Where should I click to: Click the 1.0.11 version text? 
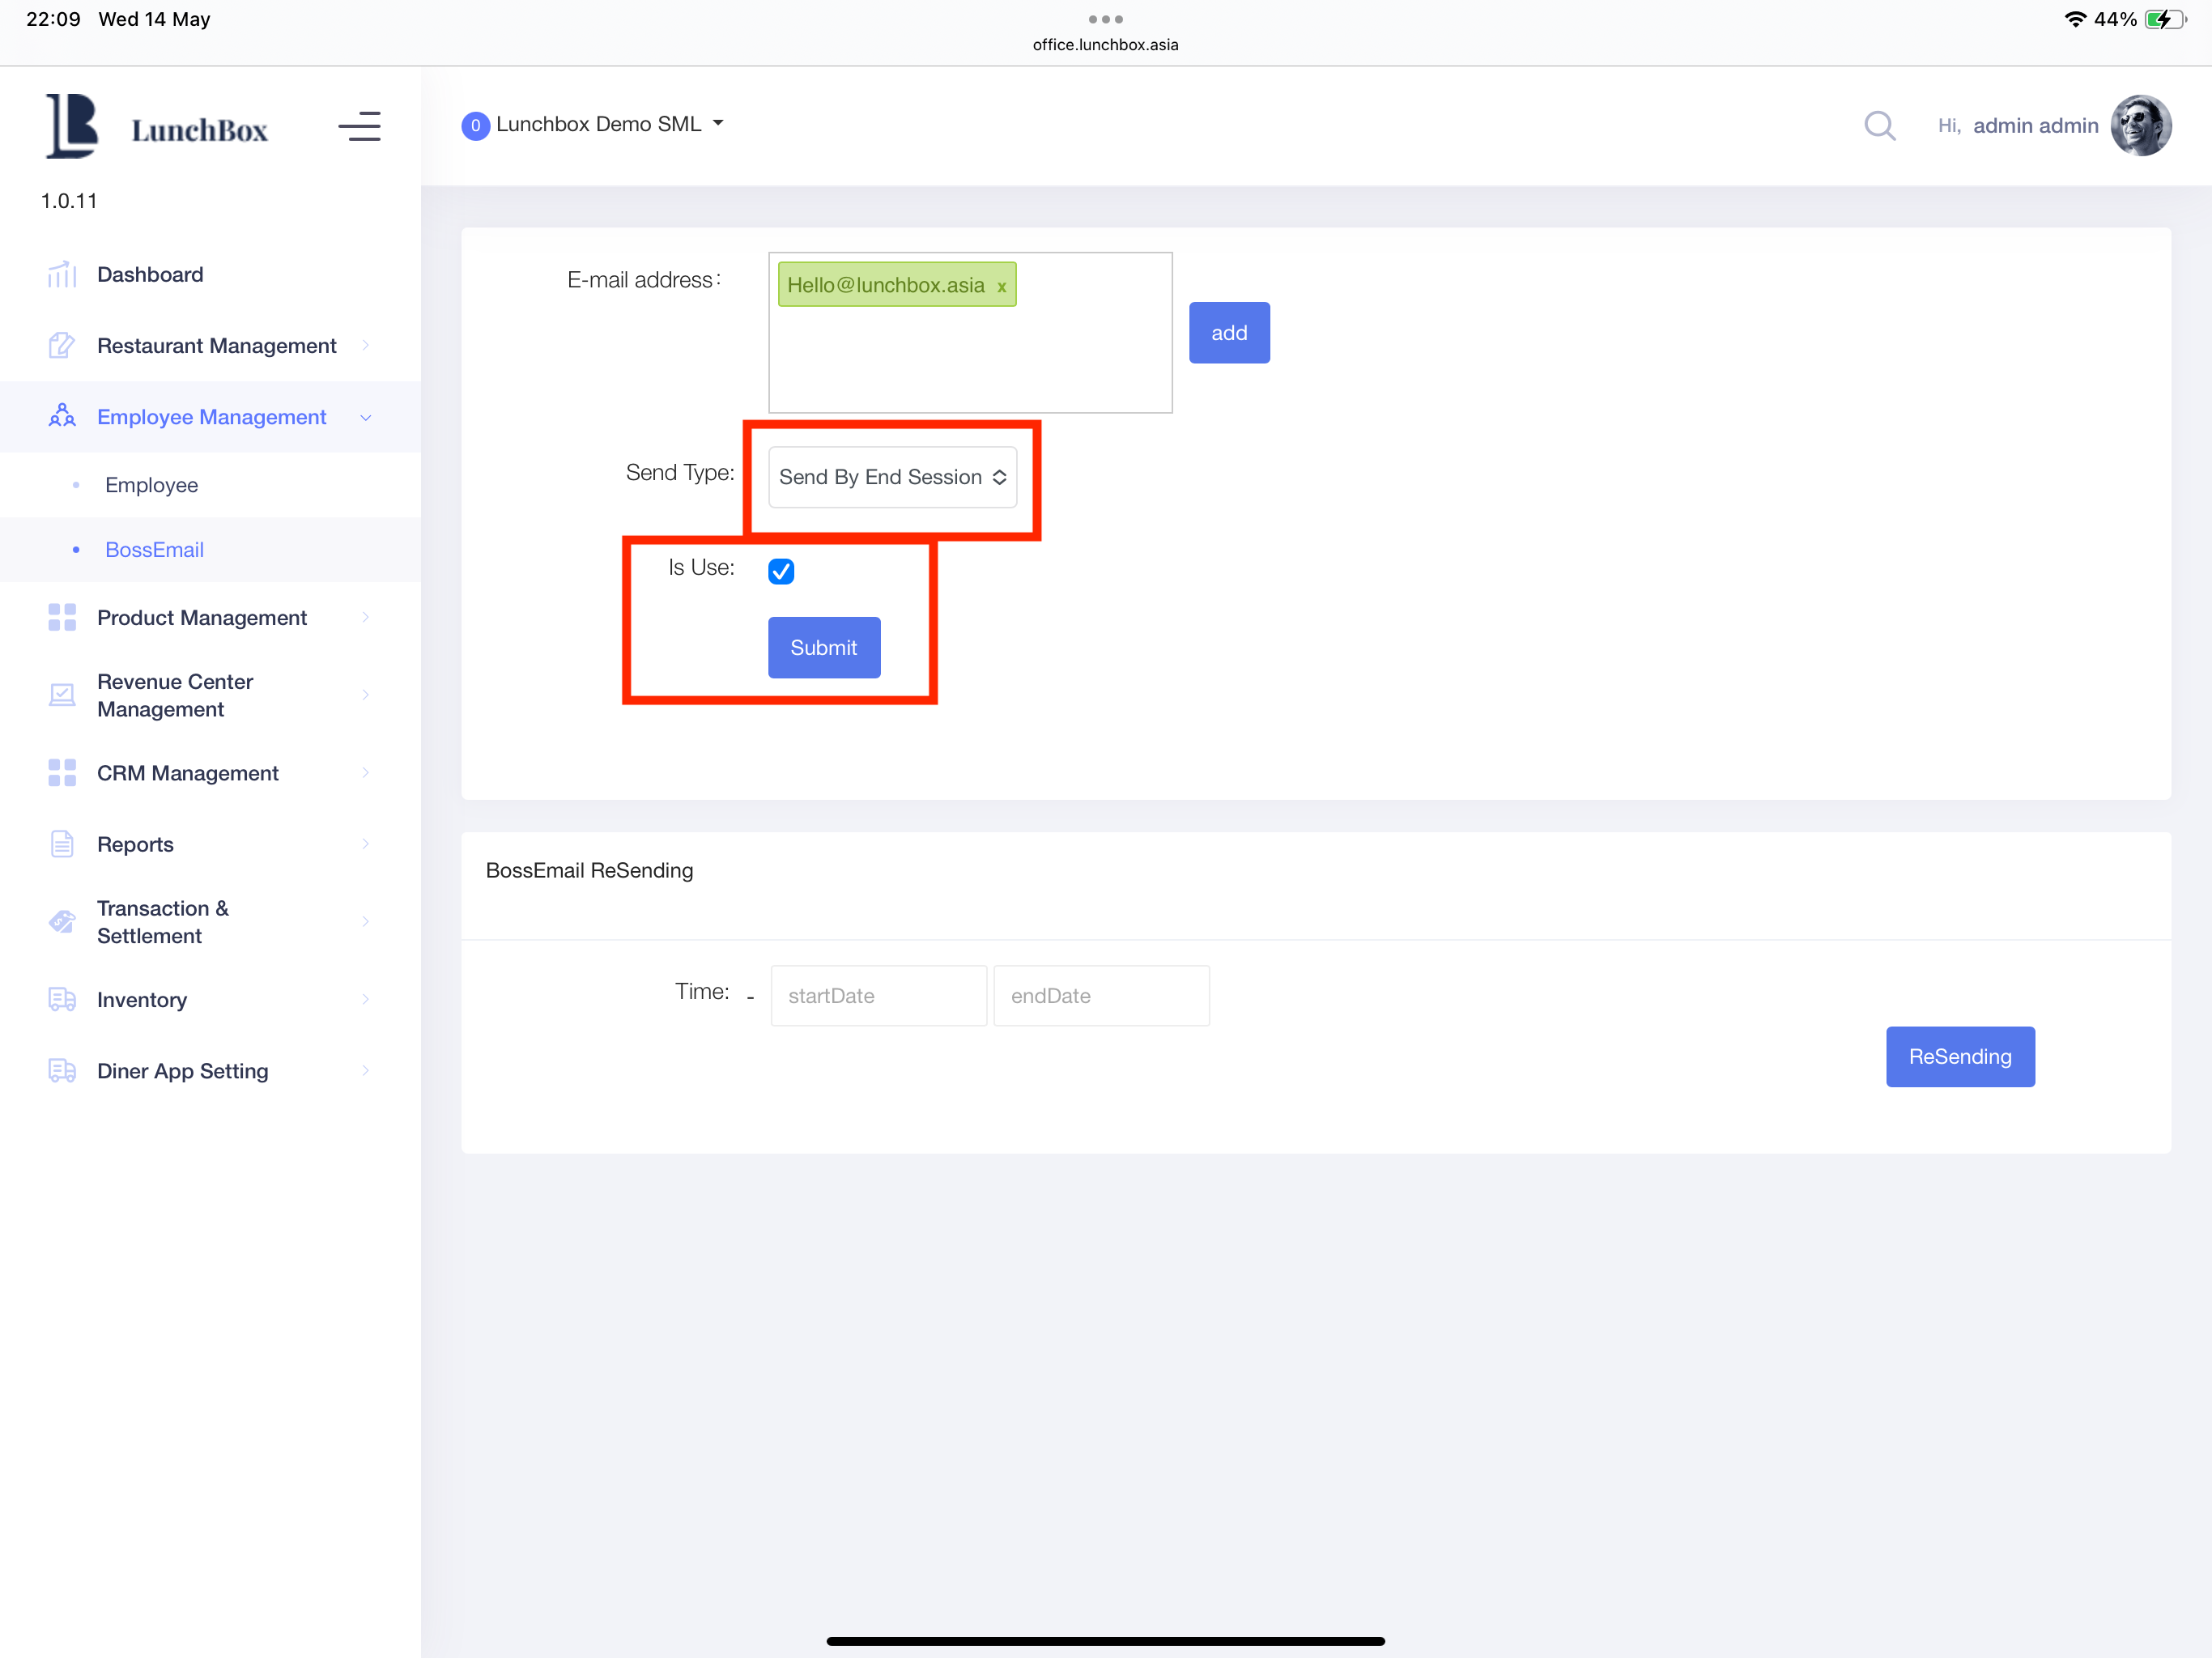(x=69, y=201)
